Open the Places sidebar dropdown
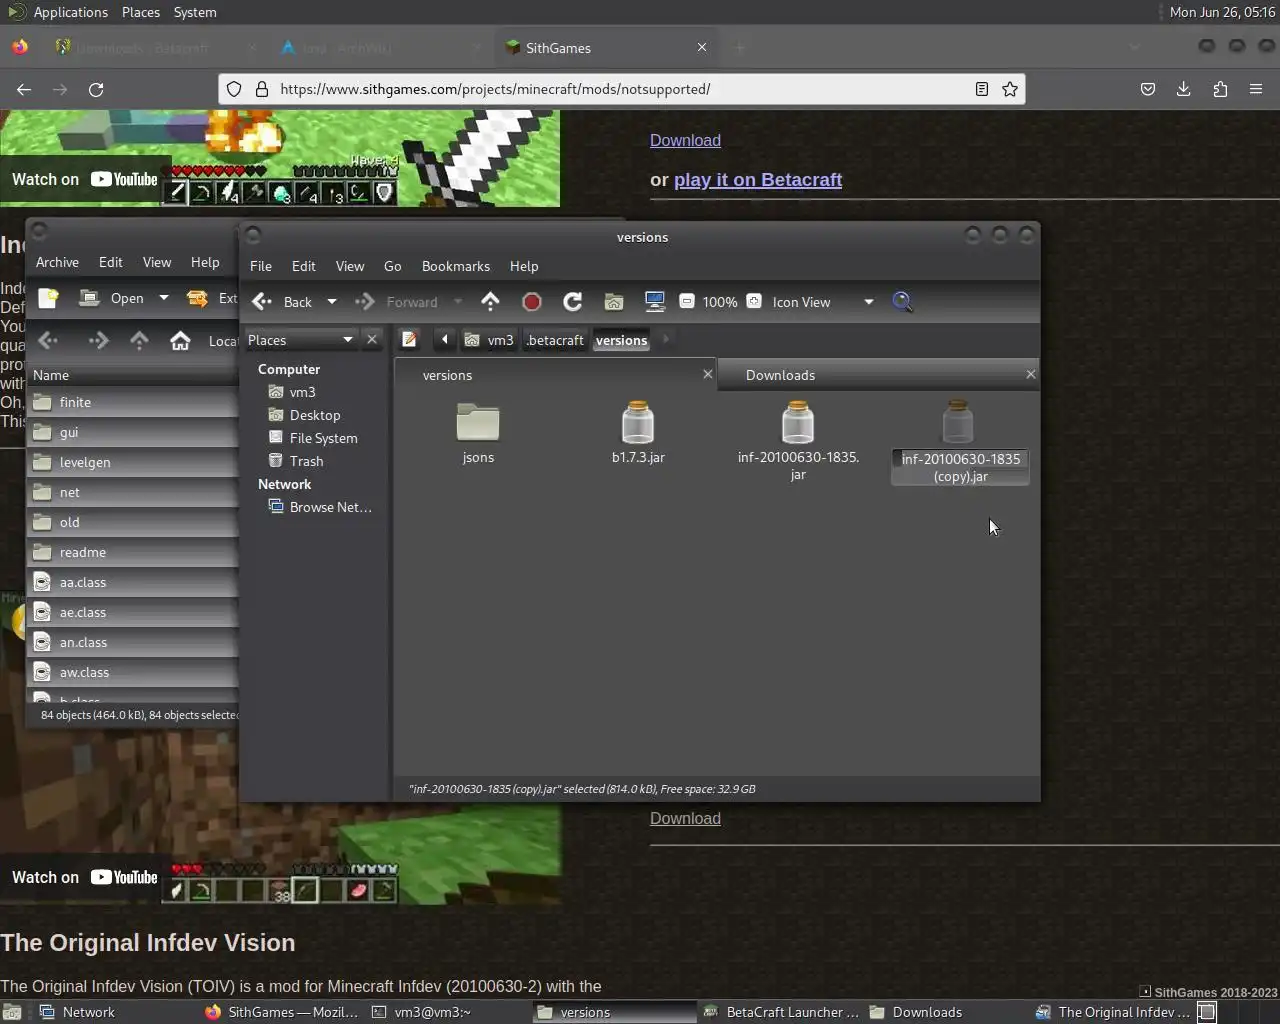Screen dimensions: 1280x1024 coord(301,340)
